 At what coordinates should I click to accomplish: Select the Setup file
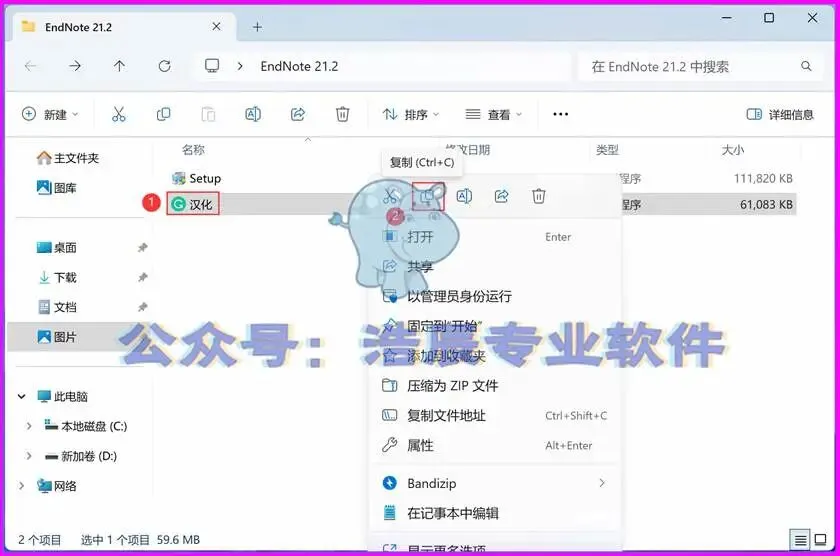196,178
